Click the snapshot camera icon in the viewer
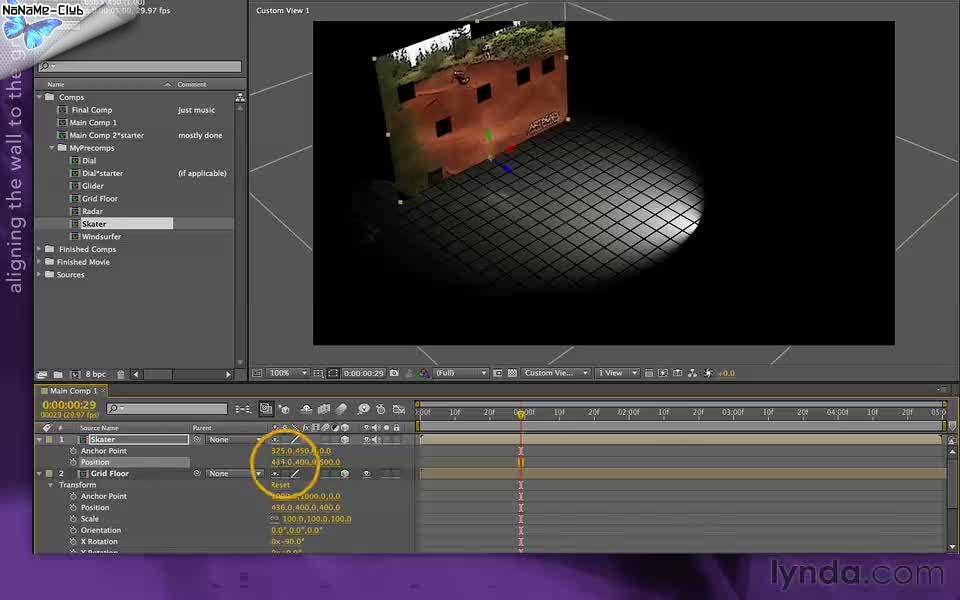Viewport: 960px width, 600px height. (395, 373)
